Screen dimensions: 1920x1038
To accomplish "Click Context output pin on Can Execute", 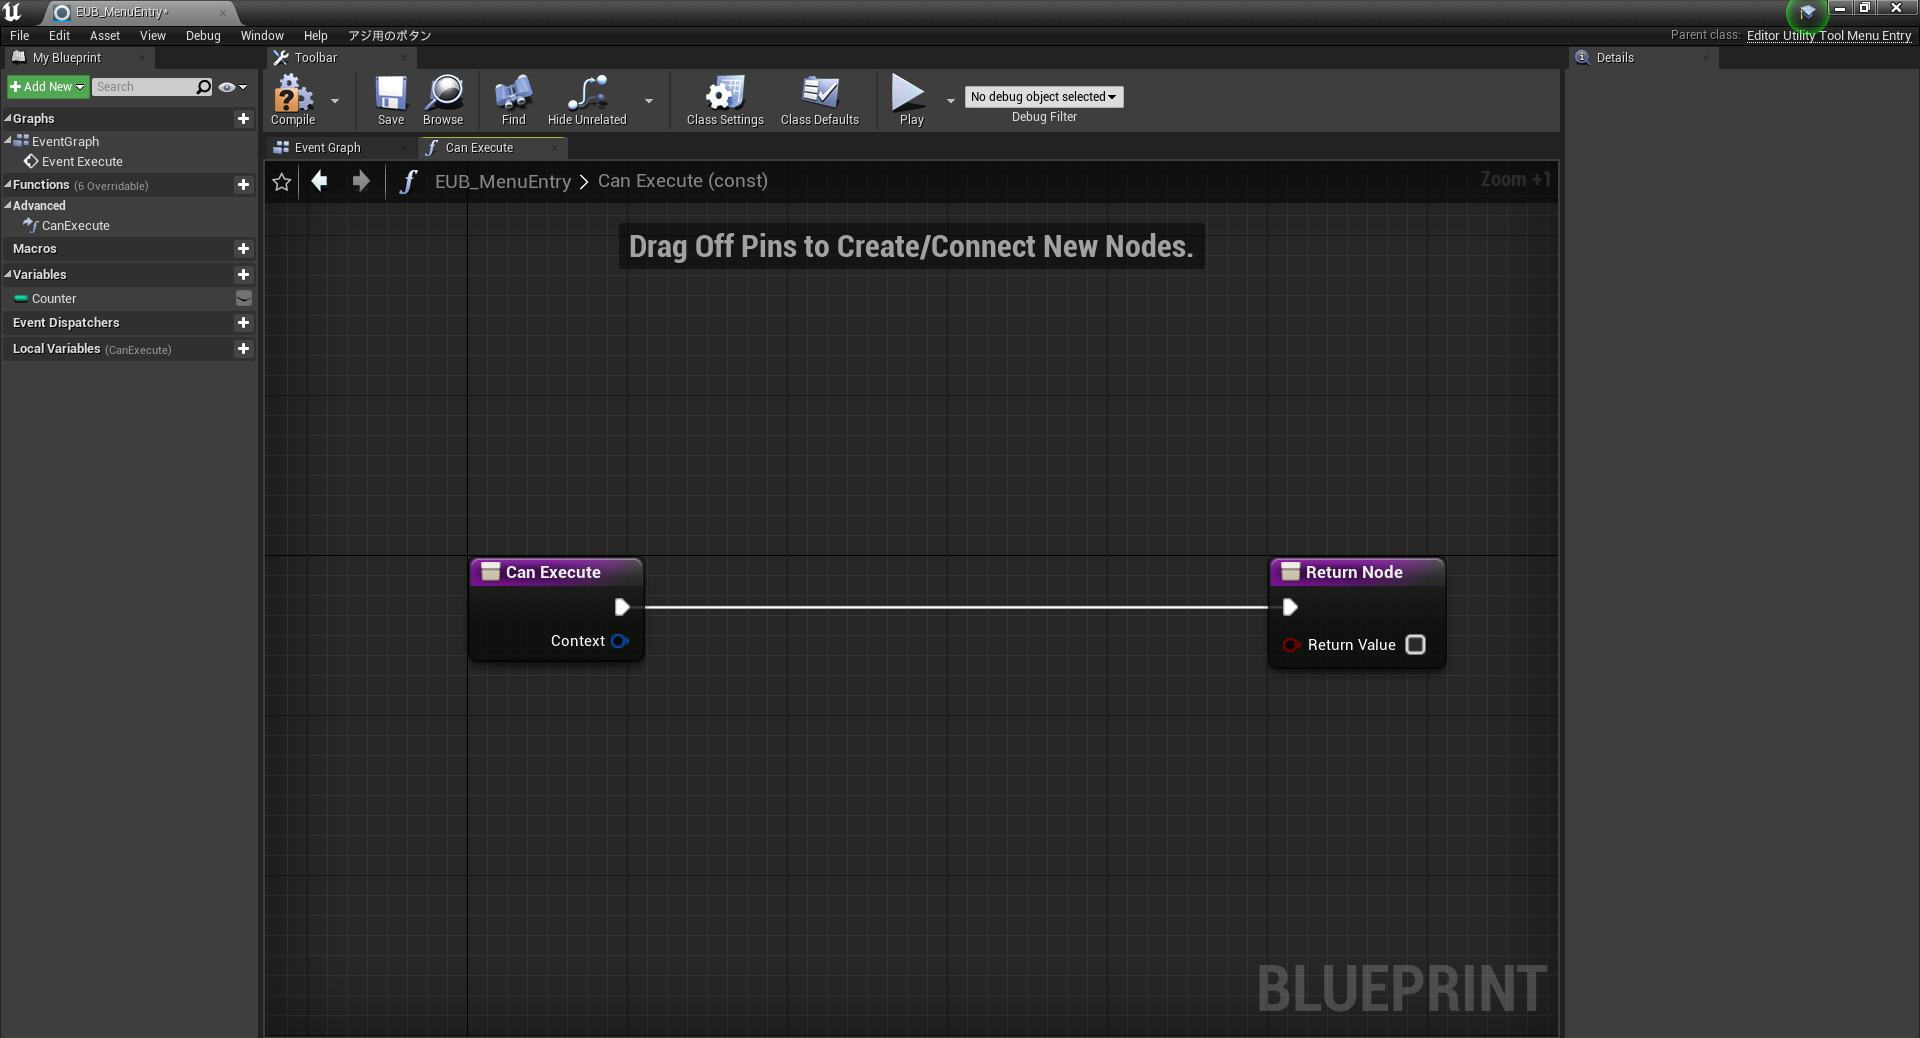I will [x=620, y=641].
